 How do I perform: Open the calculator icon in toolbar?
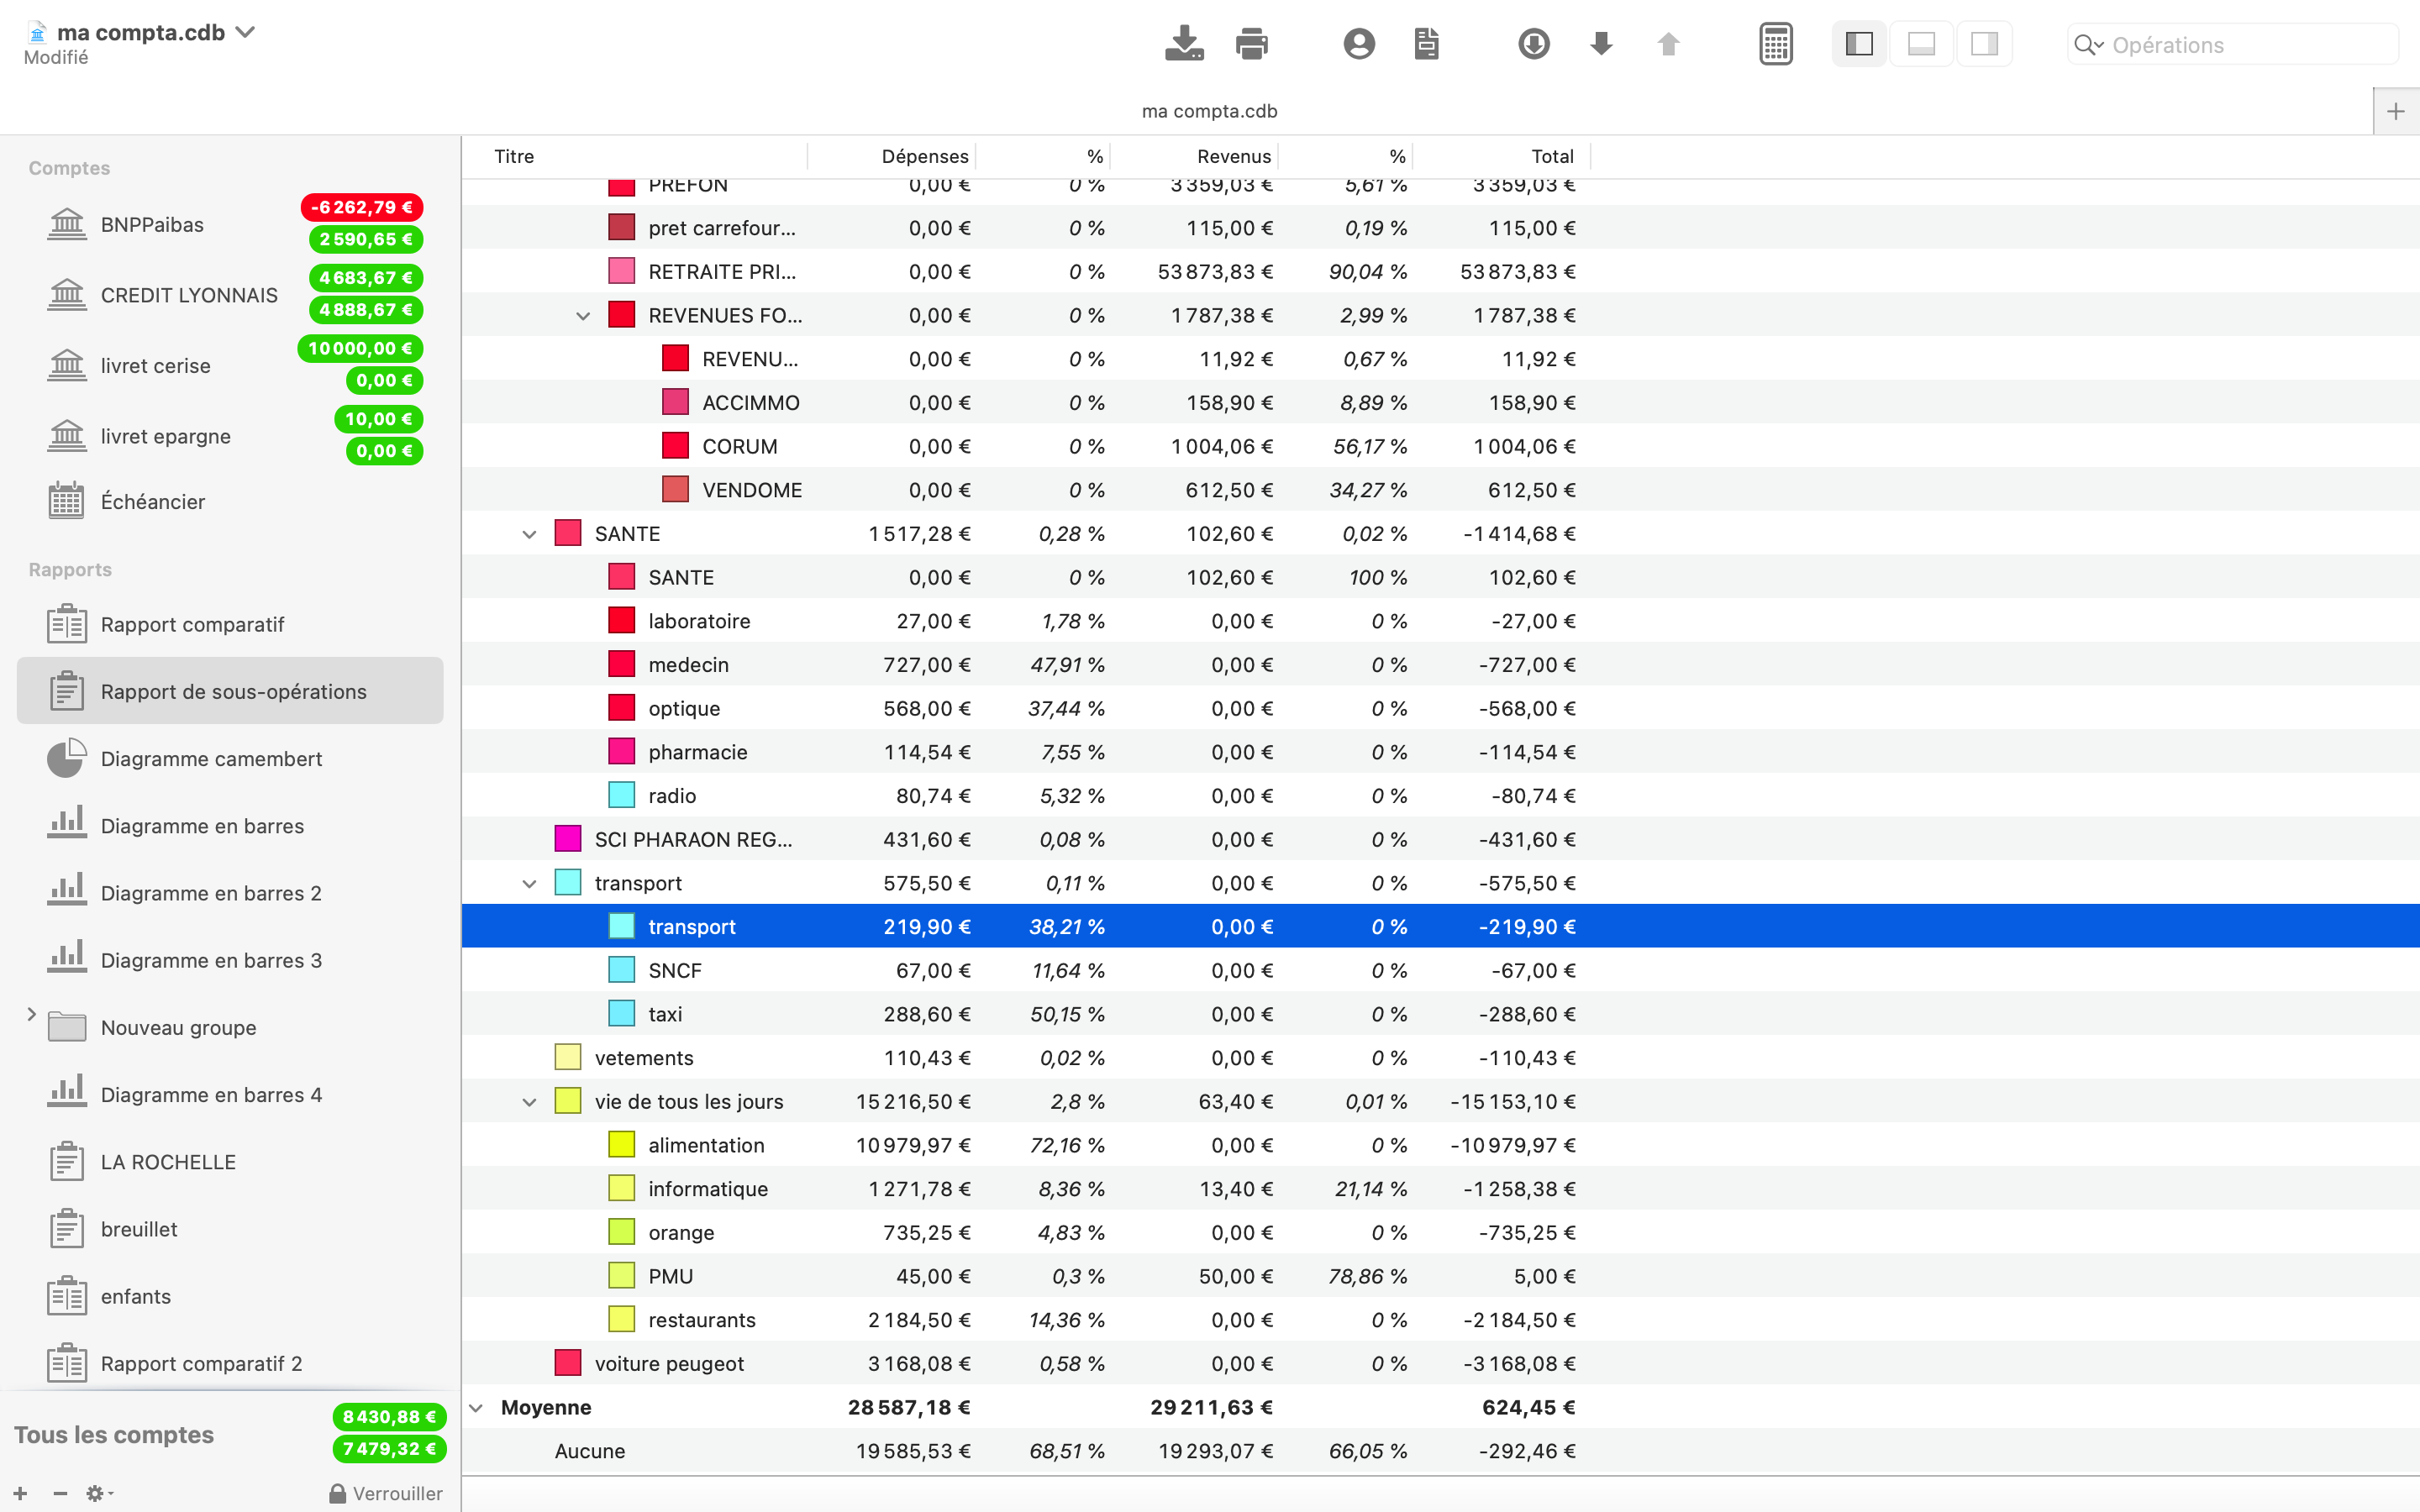[1775, 44]
